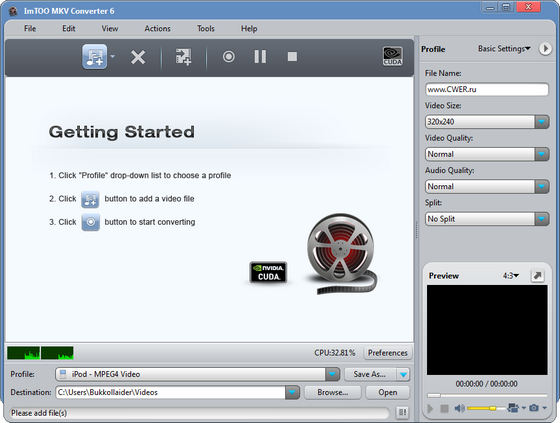Open the Tools menu
The height and width of the screenshot is (423, 560).
[206, 29]
